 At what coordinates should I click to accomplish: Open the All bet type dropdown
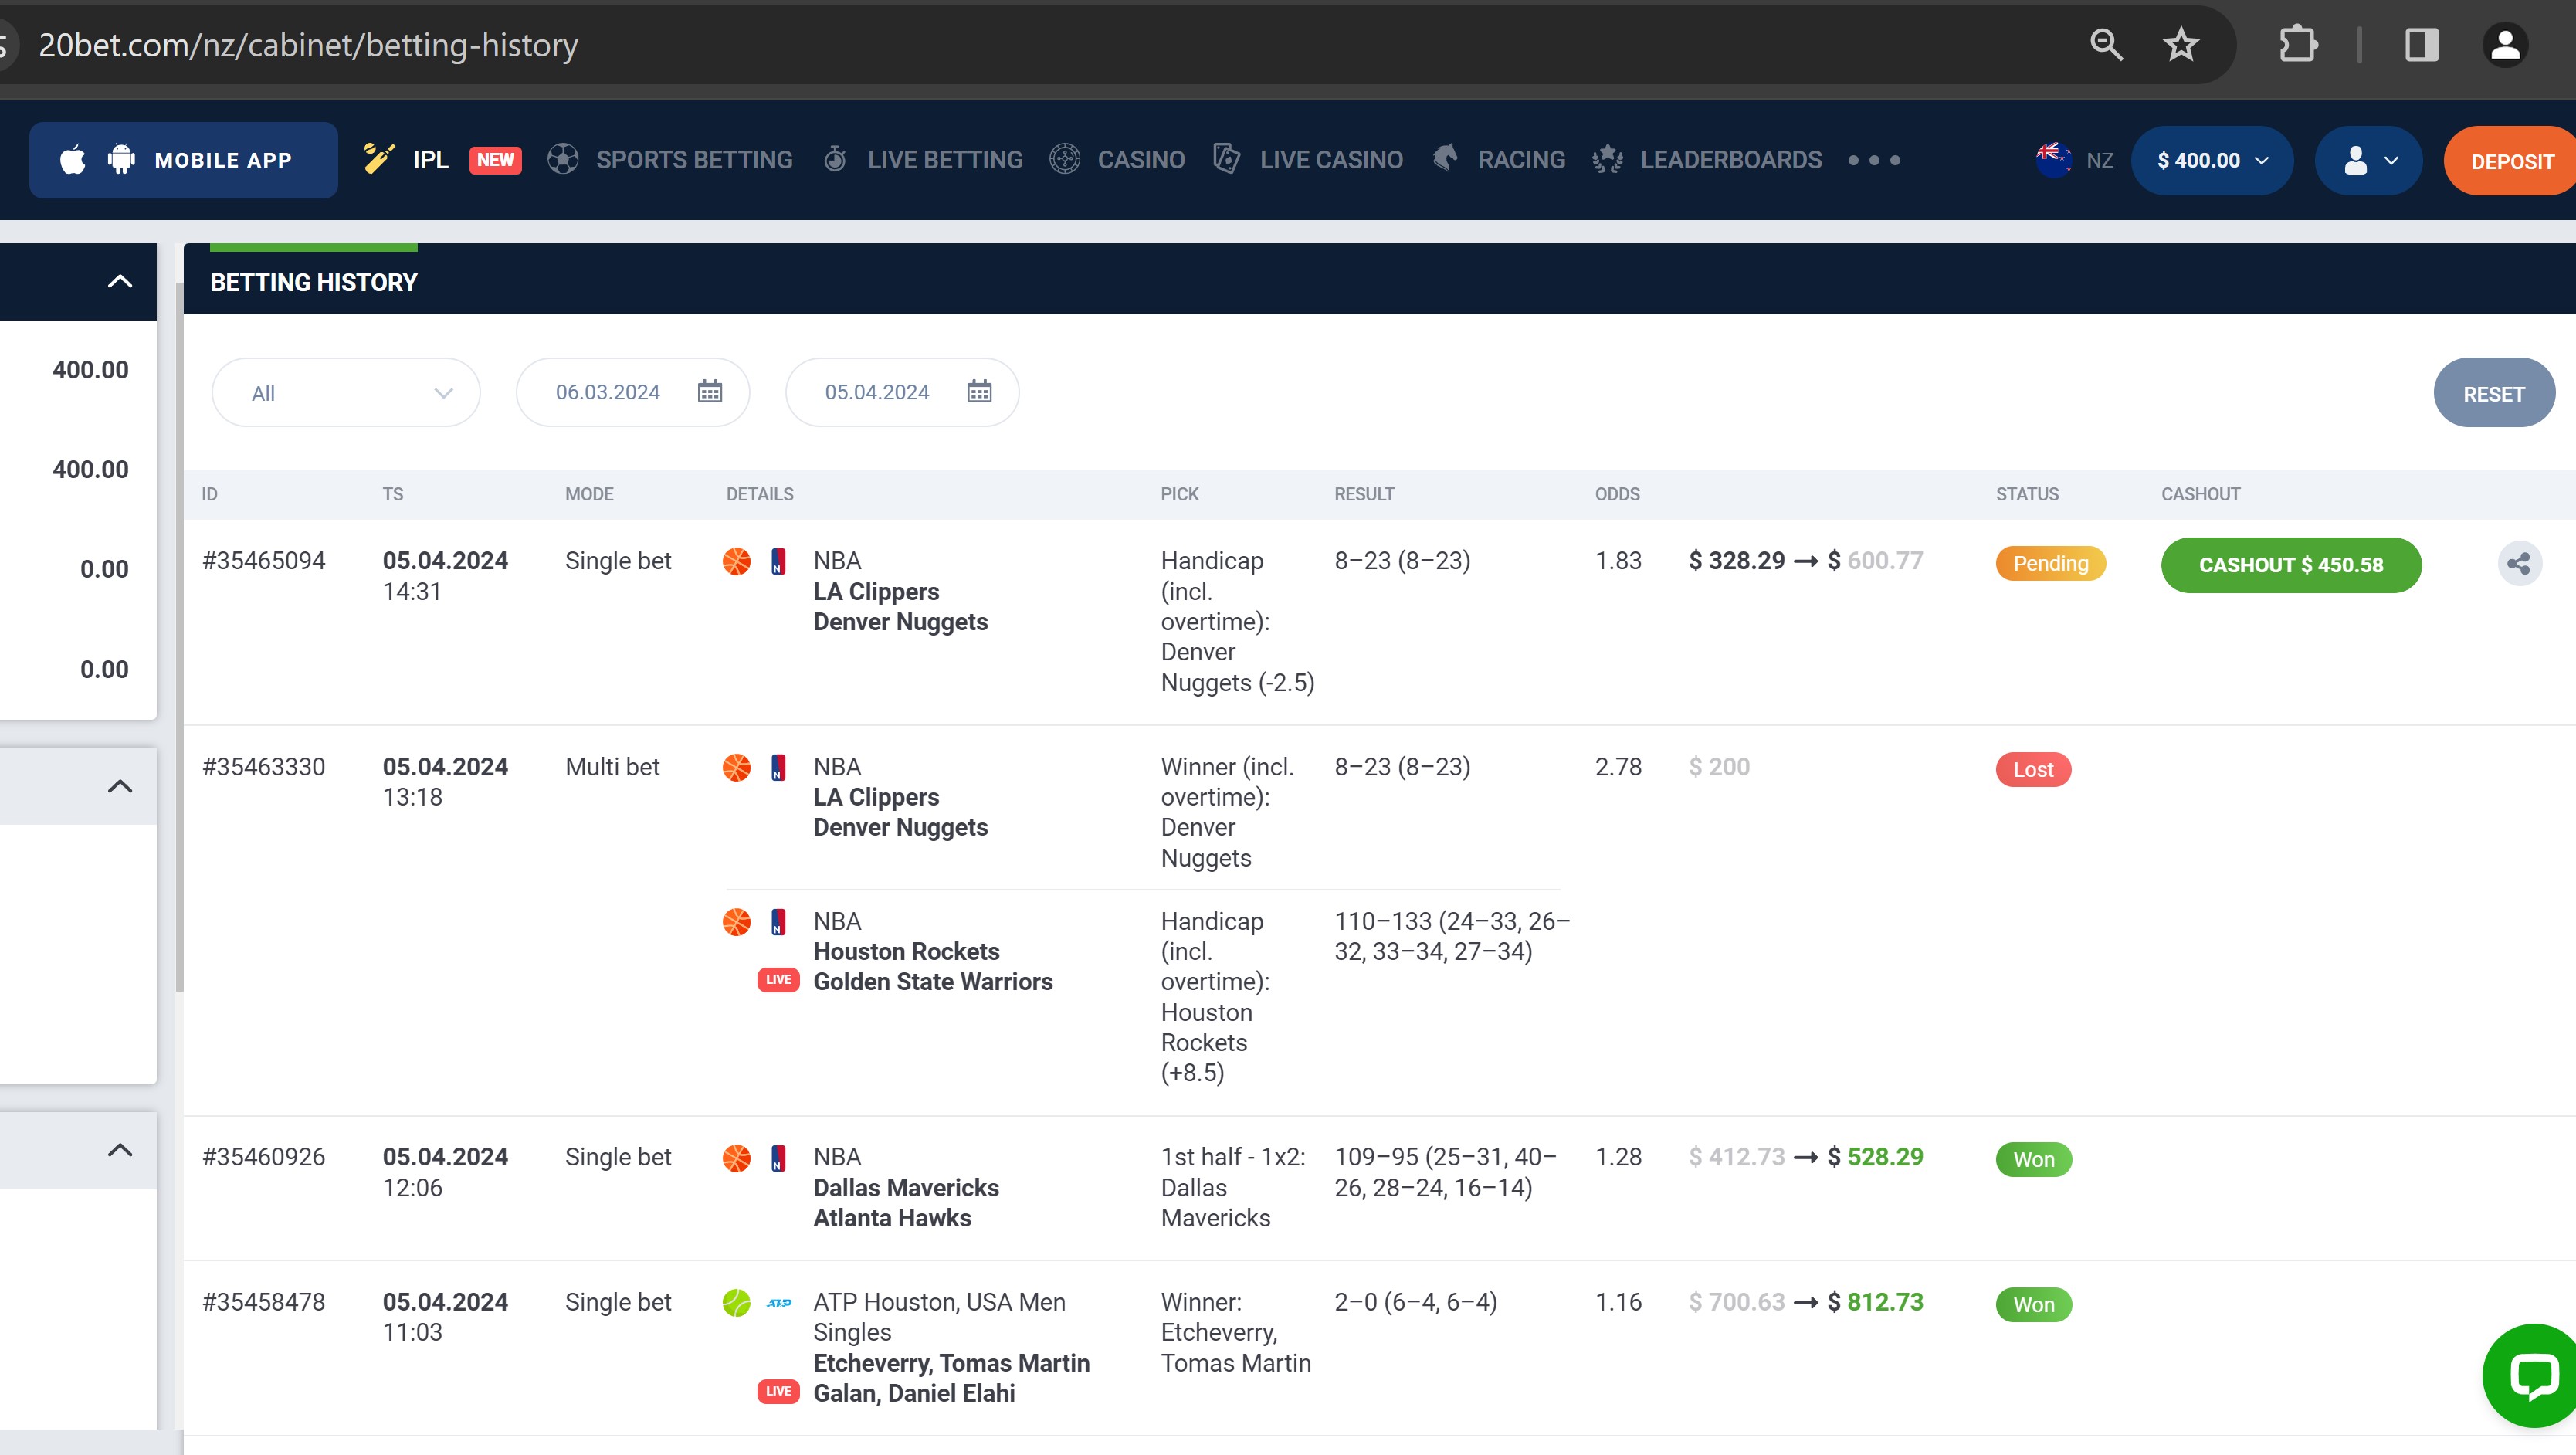click(x=346, y=392)
